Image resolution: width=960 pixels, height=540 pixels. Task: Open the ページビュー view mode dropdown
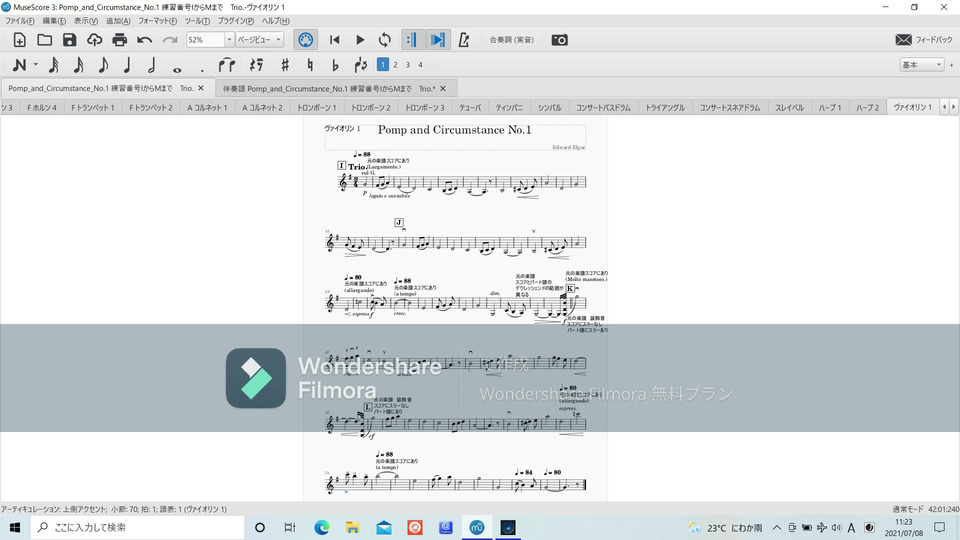click(260, 40)
